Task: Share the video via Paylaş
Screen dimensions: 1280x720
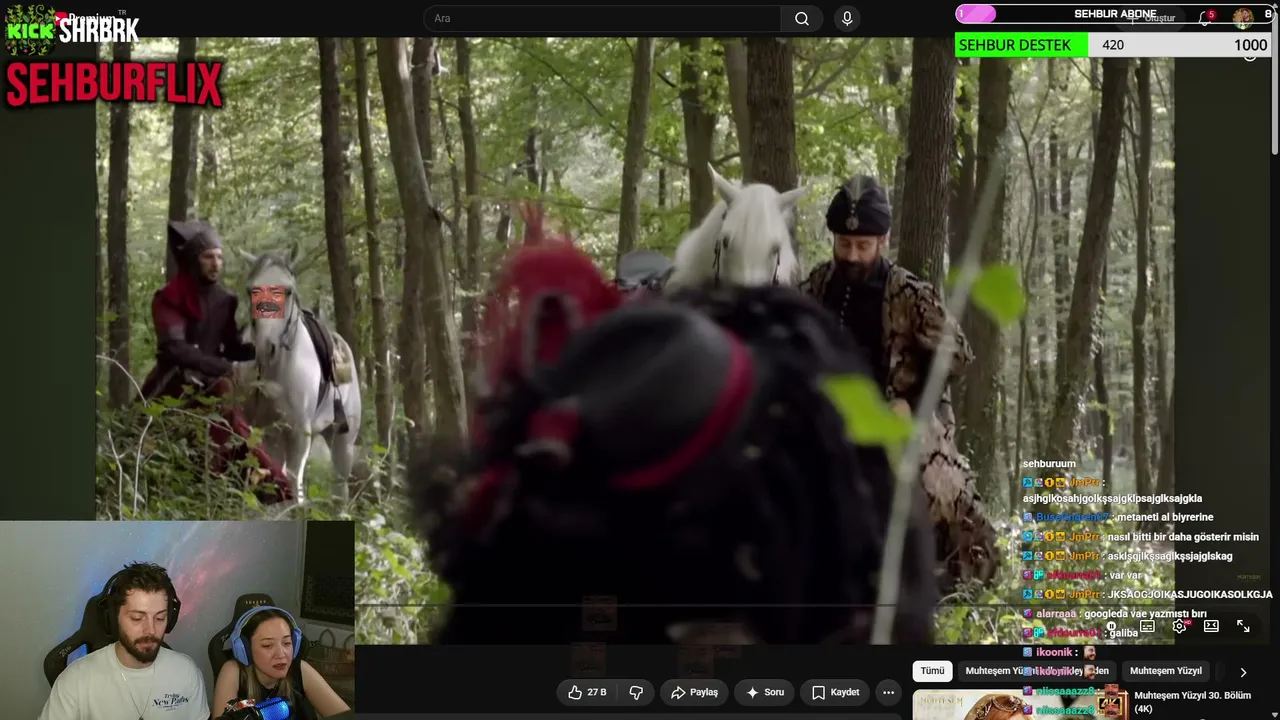Action: (x=694, y=692)
